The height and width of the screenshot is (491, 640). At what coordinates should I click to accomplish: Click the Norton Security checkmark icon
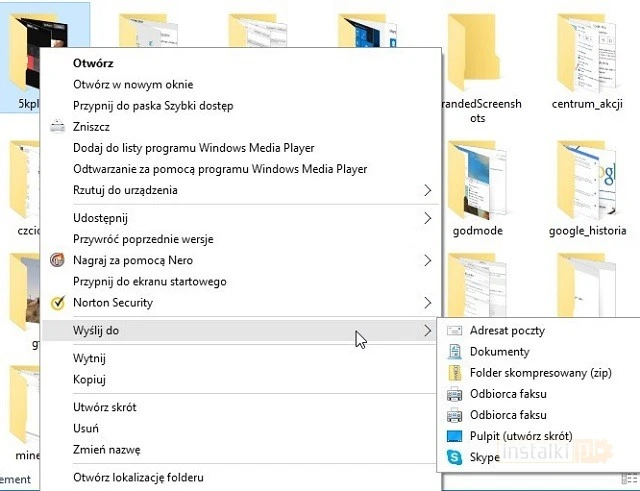[58, 302]
